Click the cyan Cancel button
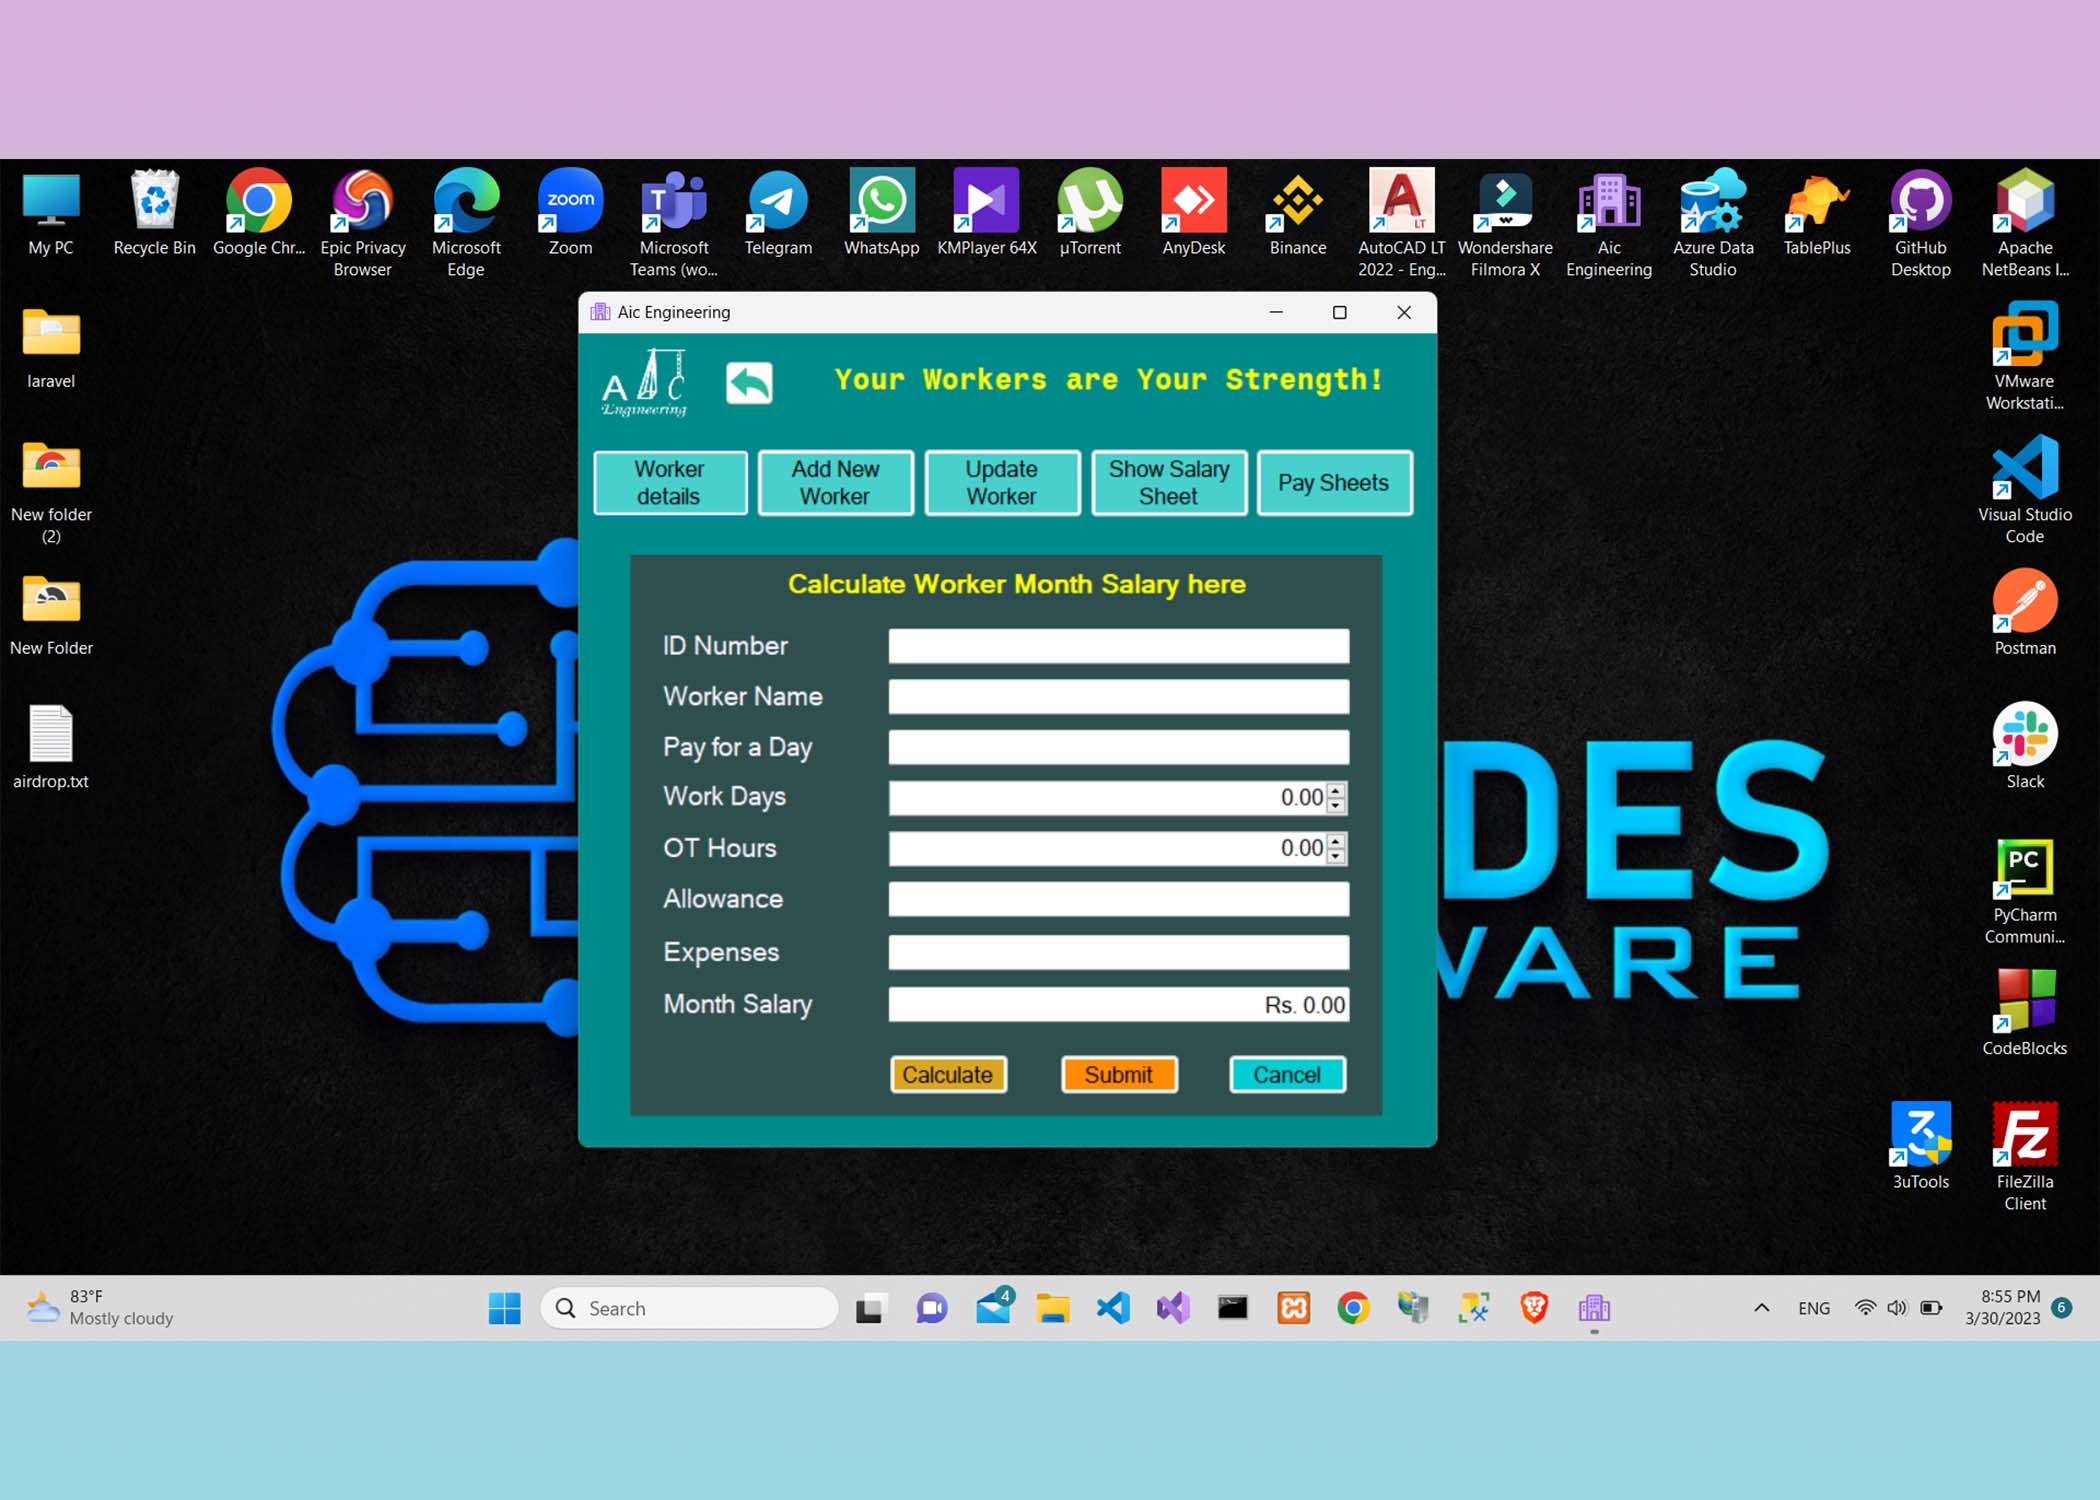The height and width of the screenshot is (1500, 2100). [x=1286, y=1075]
